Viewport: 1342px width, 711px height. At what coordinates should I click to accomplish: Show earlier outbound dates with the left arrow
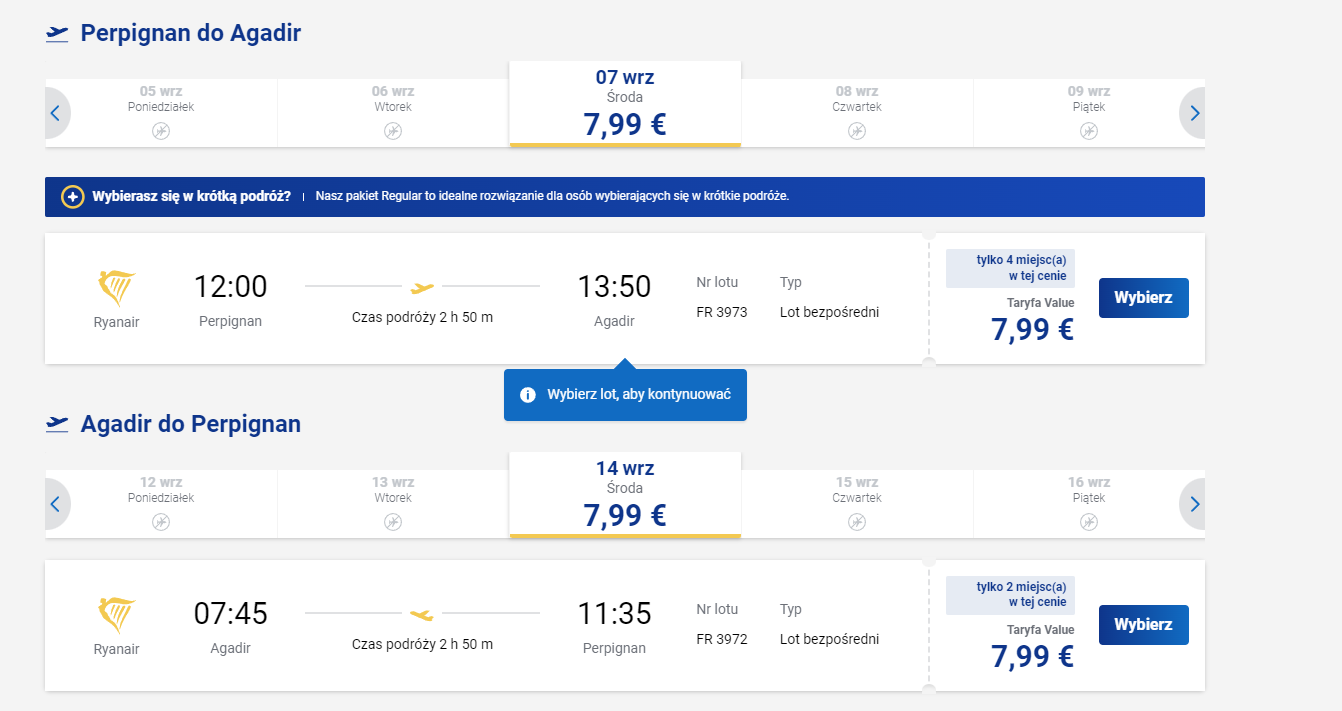pos(56,113)
